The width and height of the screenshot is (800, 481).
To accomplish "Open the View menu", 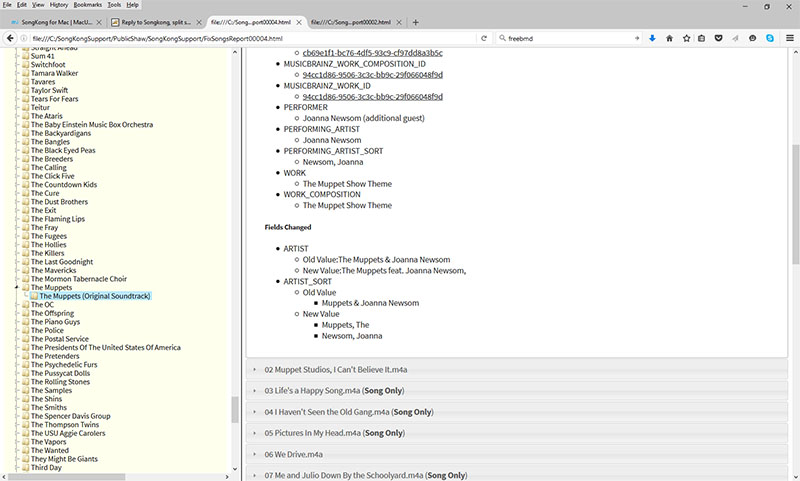I will point(38,5).
